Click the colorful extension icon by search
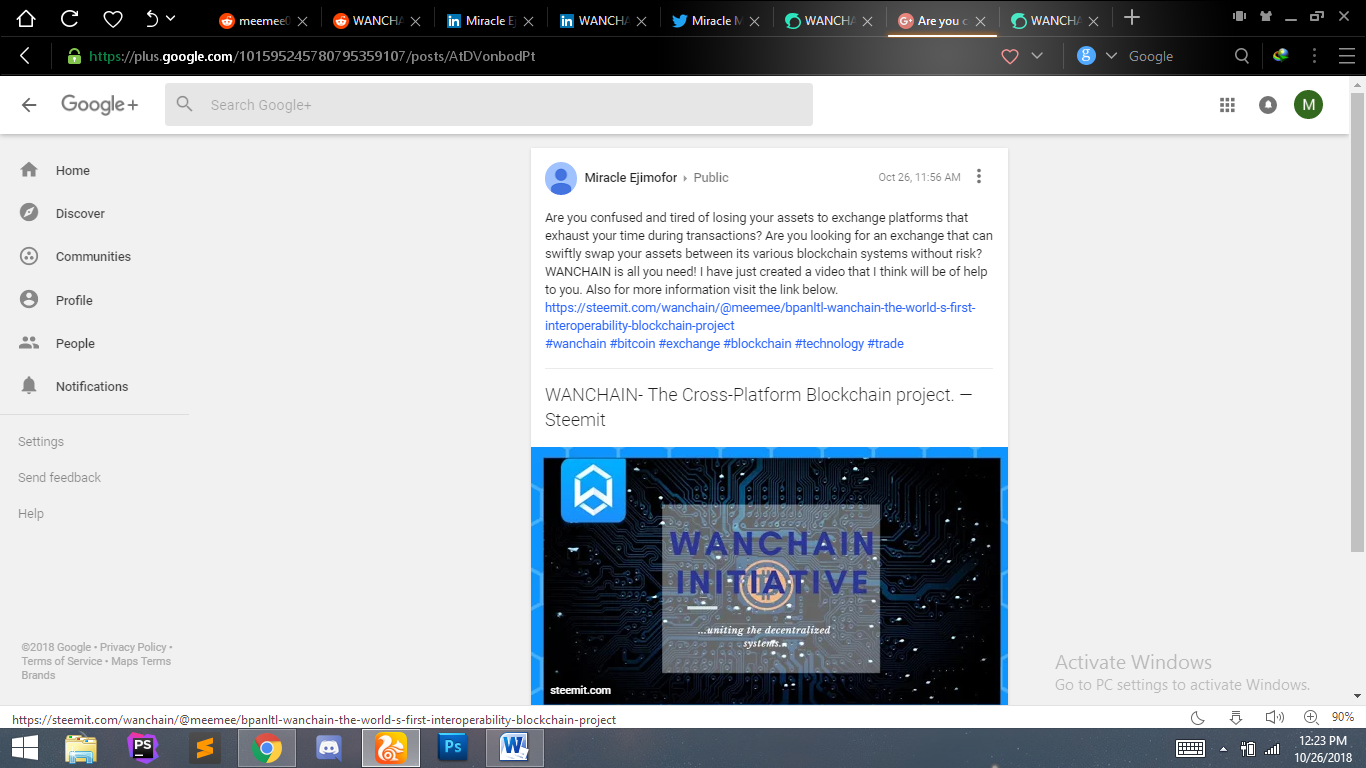The image size is (1366, 768). (x=1281, y=56)
